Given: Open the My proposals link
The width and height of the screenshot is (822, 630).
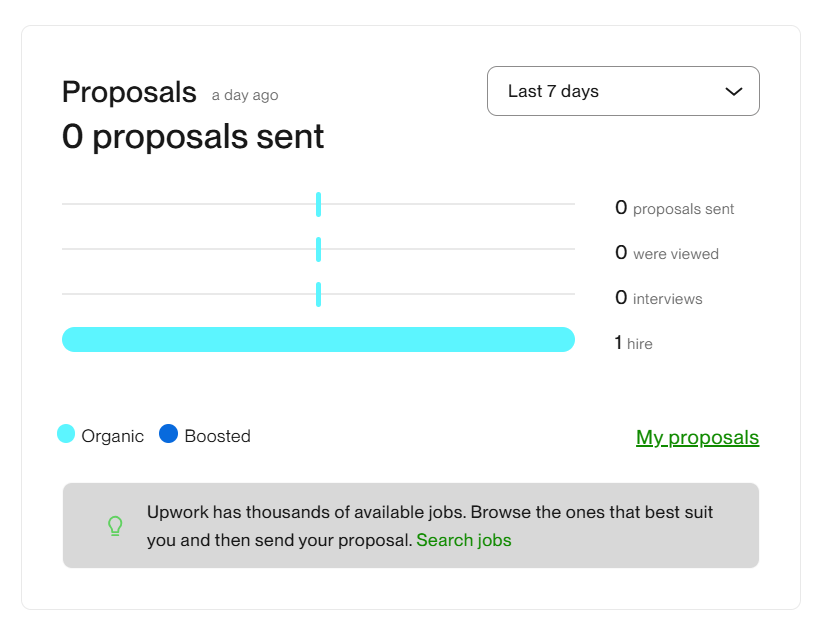Looking at the screenshot, I should pos(697,437).
